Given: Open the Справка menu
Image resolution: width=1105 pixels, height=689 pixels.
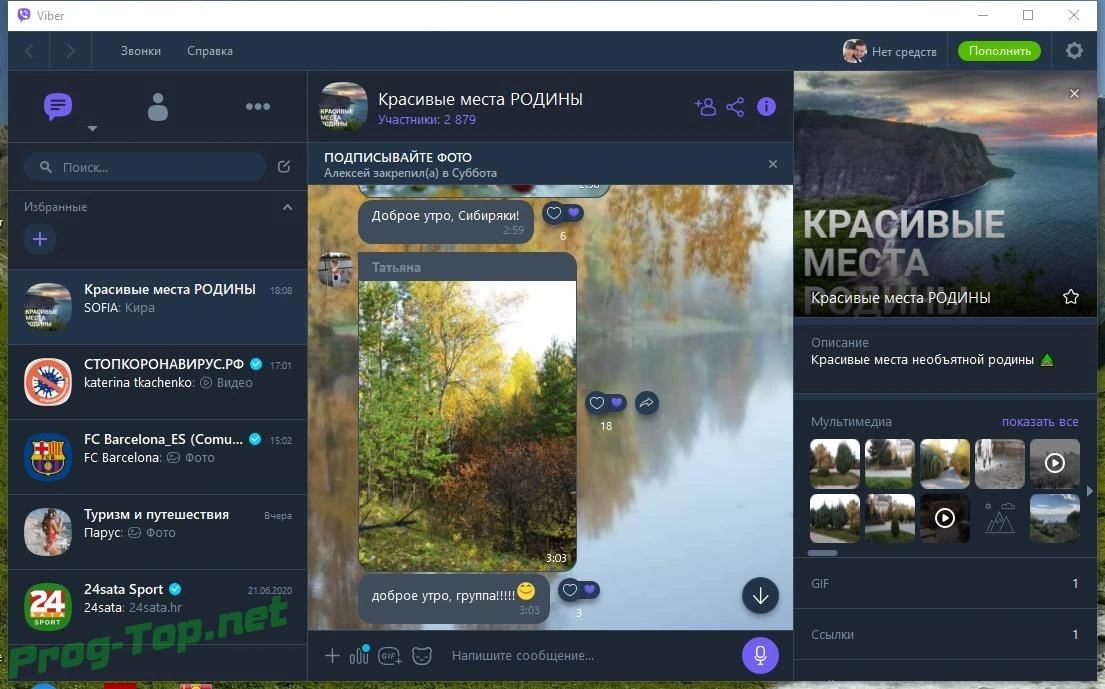Looking at the screenshot, I should (210, 51).
